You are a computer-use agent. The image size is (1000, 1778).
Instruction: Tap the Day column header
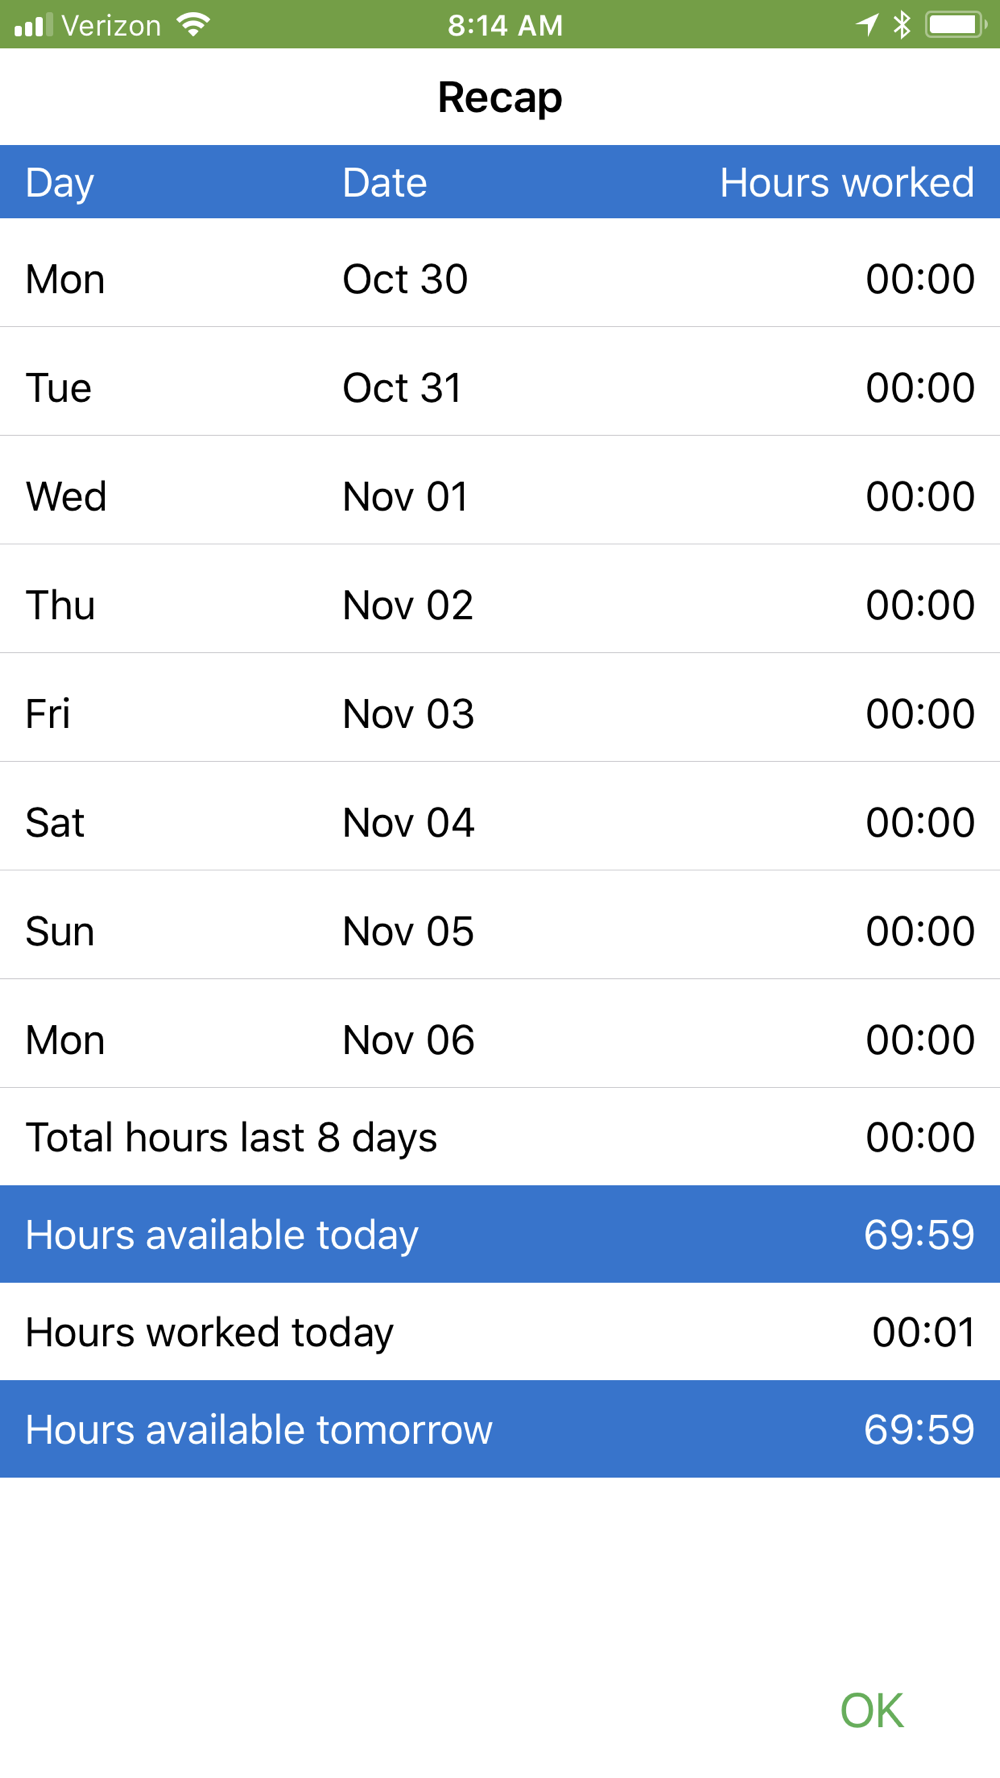[60, 183]
